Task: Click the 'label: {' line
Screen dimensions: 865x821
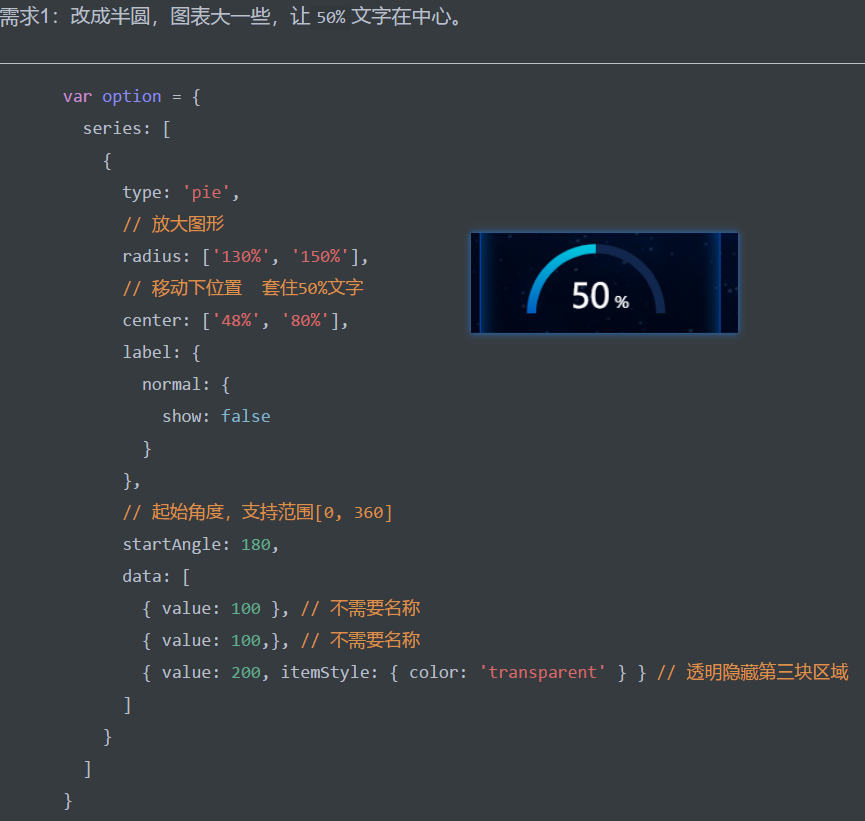Action: (162, 353)
